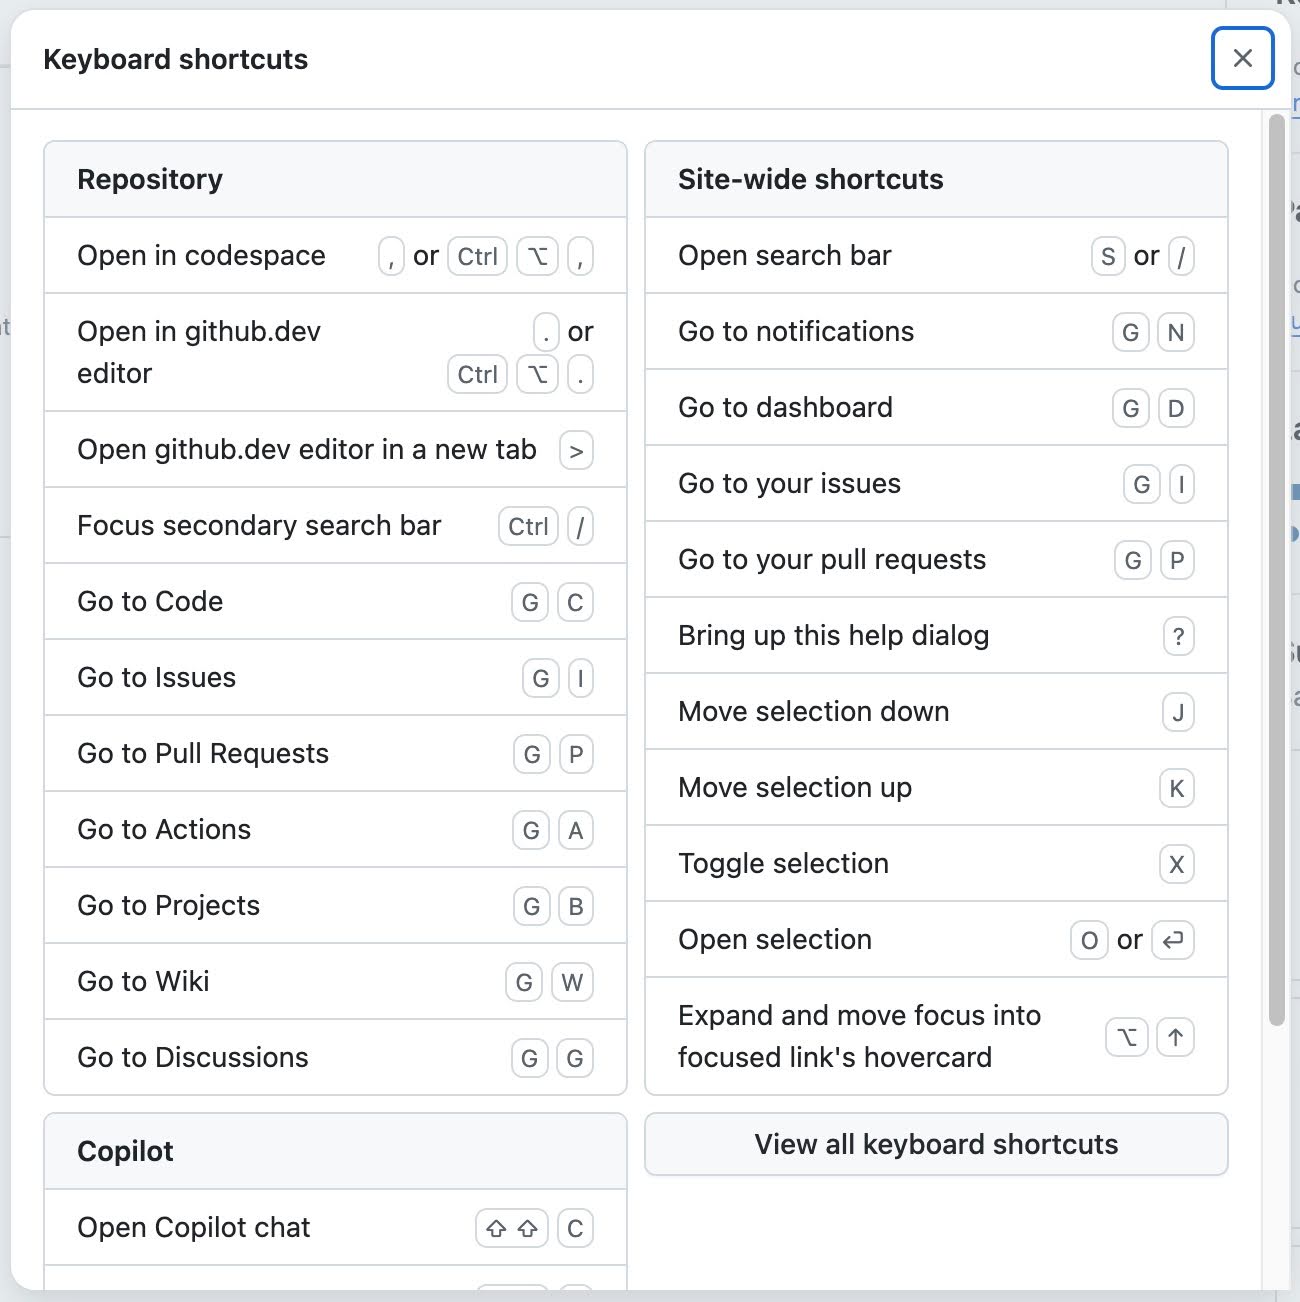The image size is (1300, 1302).
Task: Select the Go to Pull Requests row
Action: pos(335,754)
